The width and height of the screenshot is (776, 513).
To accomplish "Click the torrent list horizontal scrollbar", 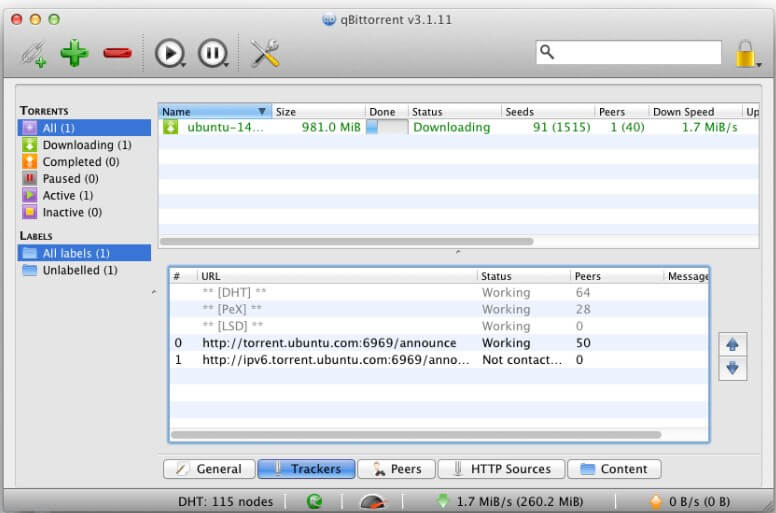I will (x=347, y=241).
